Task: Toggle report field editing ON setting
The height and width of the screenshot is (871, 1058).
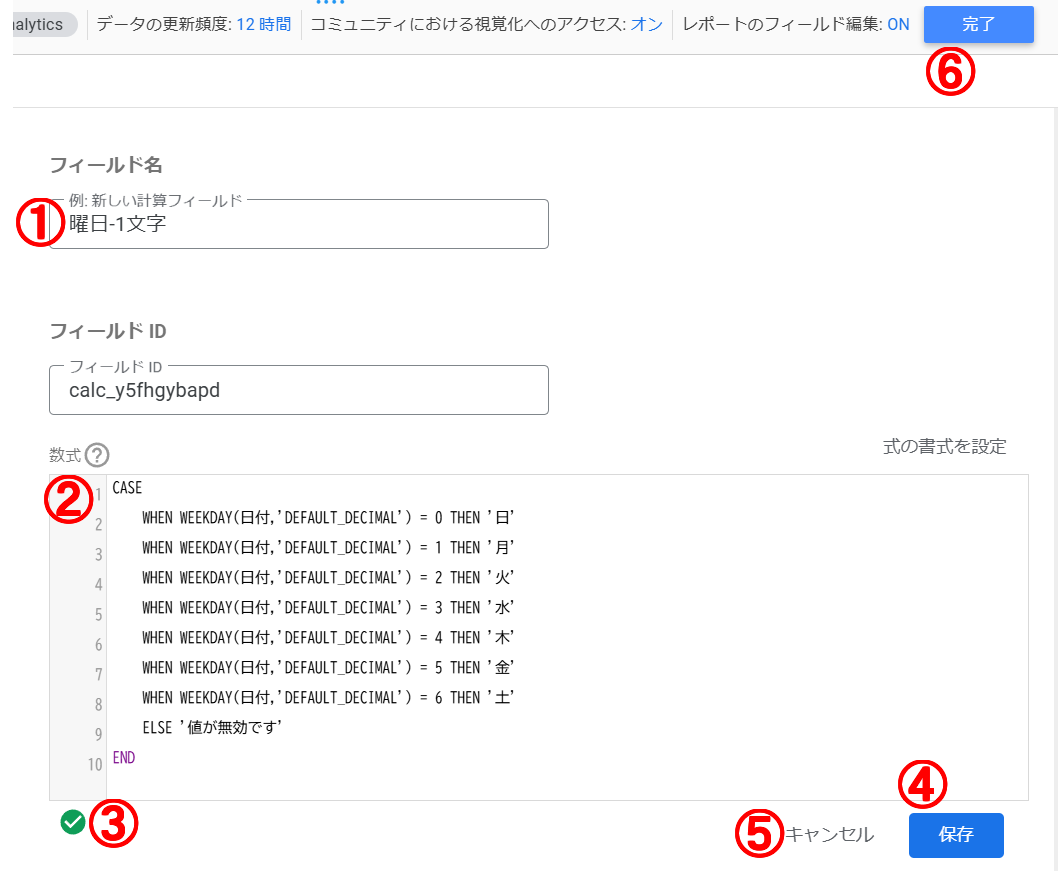Action: pyautogui.click(x=898, y=24)
